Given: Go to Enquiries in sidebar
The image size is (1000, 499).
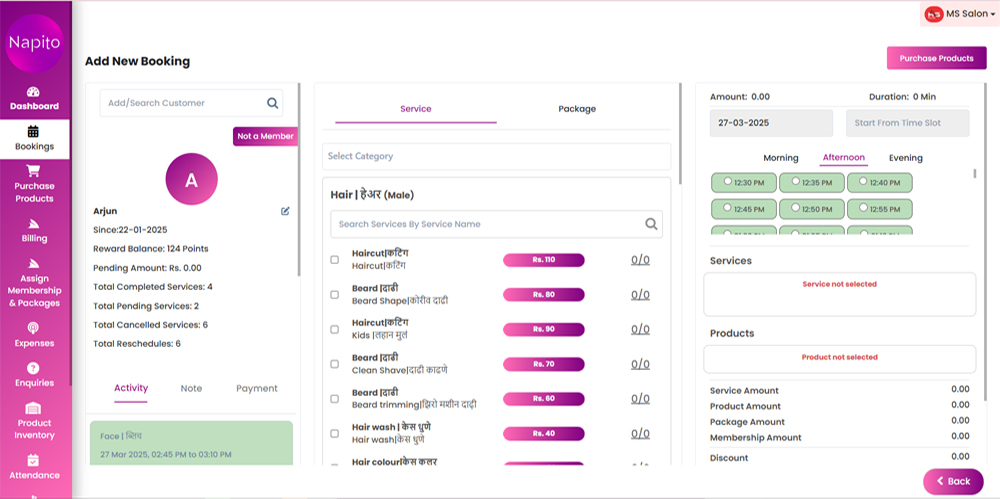Looking at the screenshot, I should (x=34, y=368).
